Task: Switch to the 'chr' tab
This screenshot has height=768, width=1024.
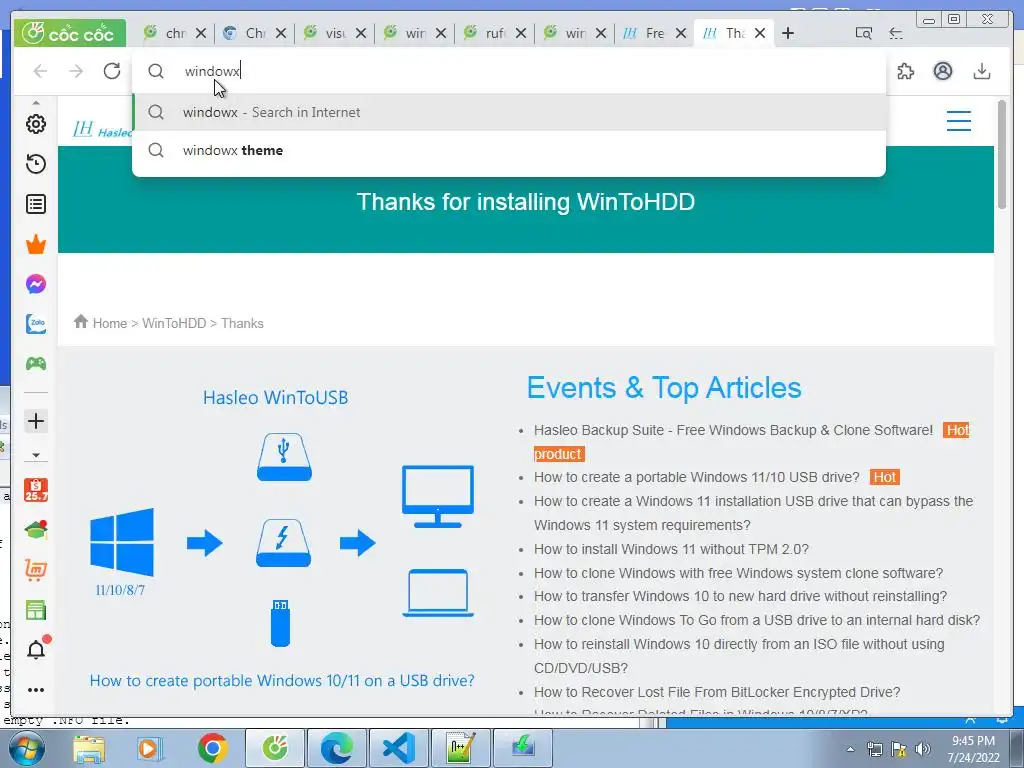Action: tap(166, 33)
